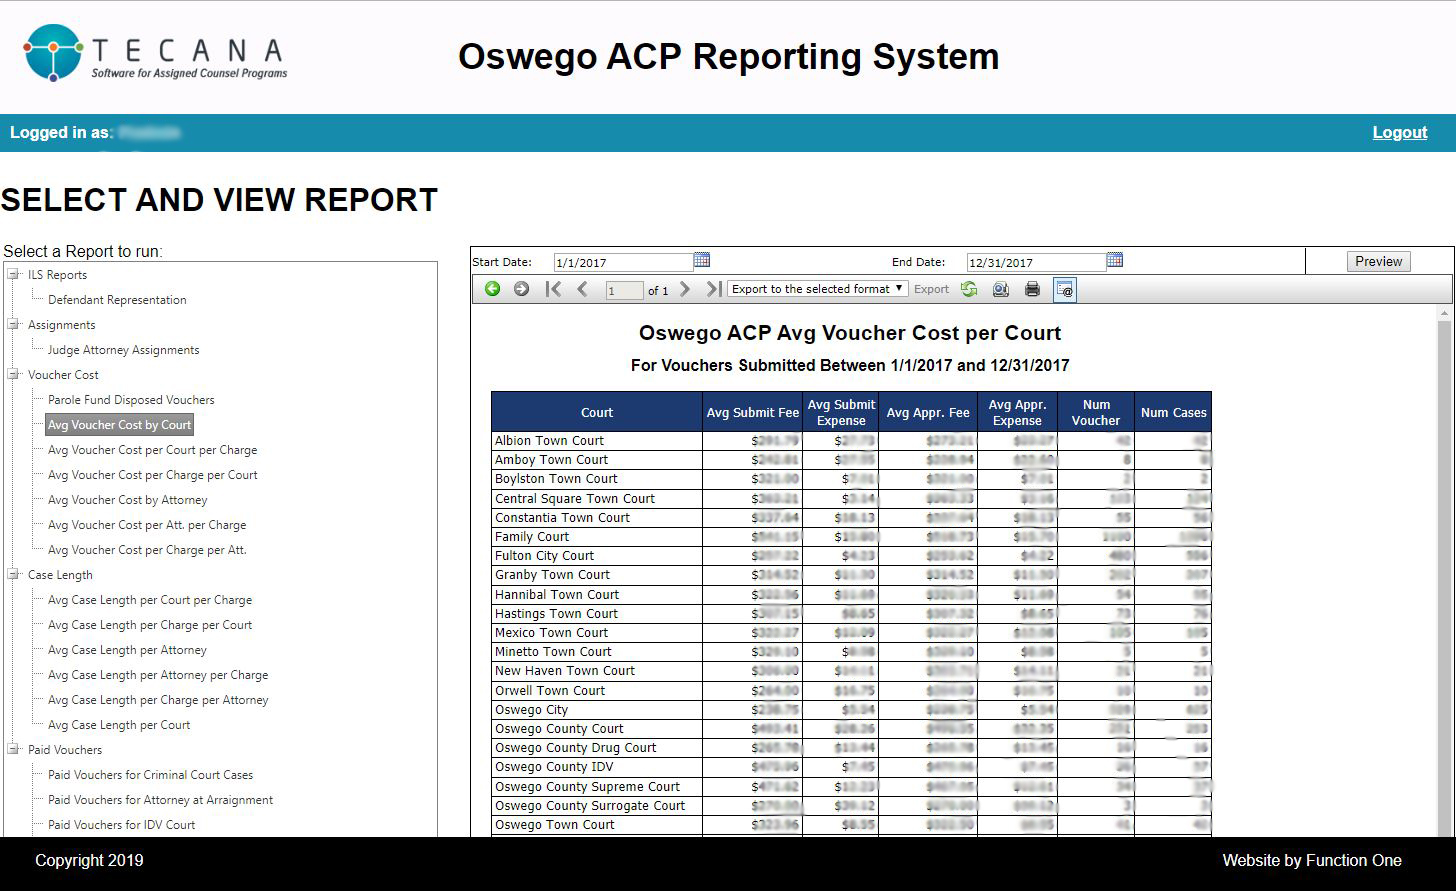Click the green back navigation arrow
The height and width of the screenshot is (891, 1456).
tap(492, 289)
